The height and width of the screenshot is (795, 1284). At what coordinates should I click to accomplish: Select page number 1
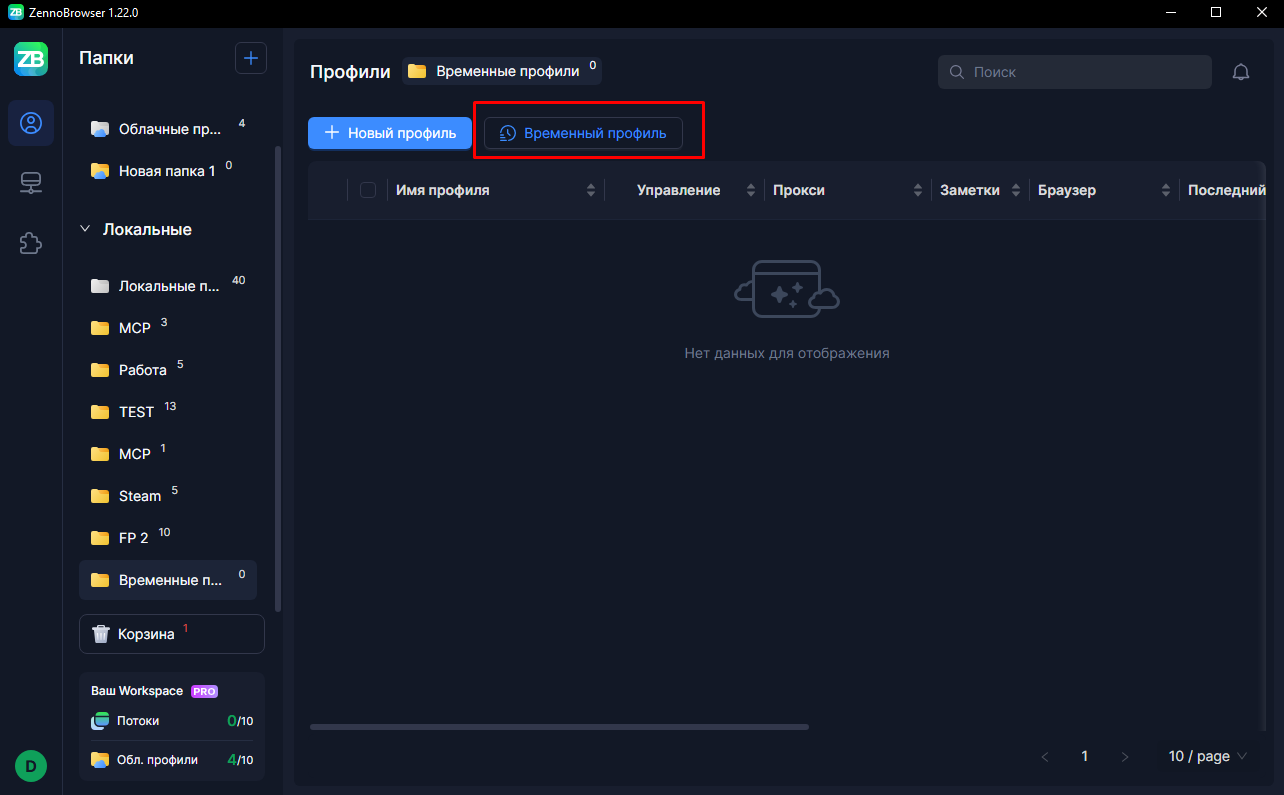1085,757
